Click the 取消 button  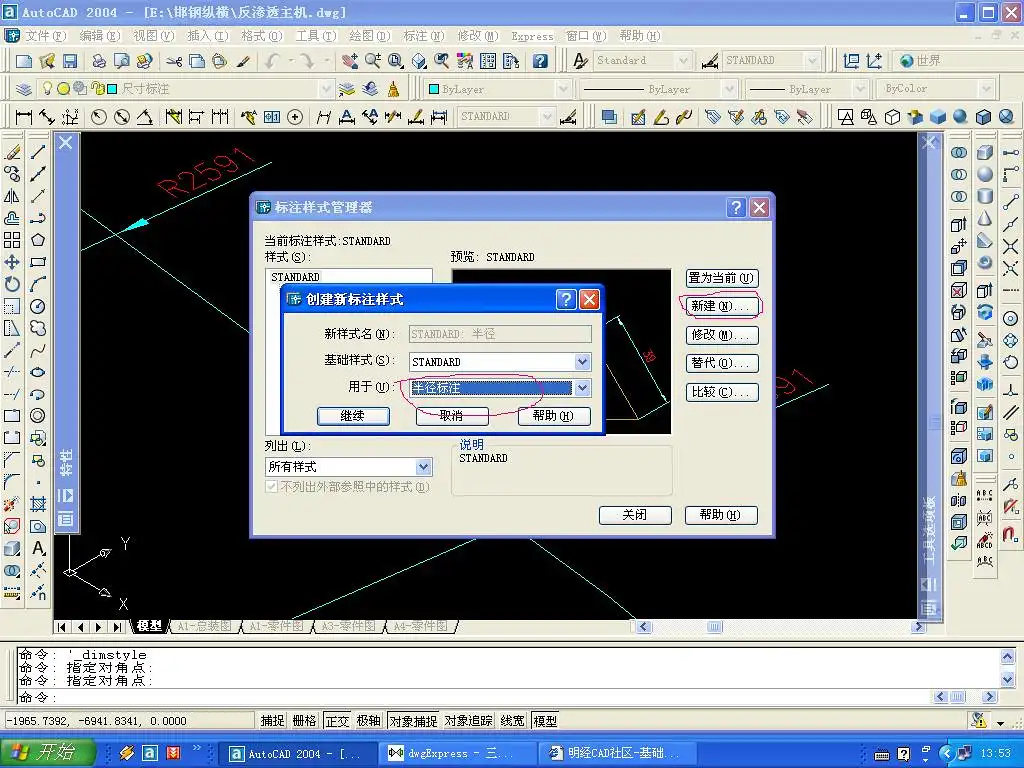(x=452, y=416)
